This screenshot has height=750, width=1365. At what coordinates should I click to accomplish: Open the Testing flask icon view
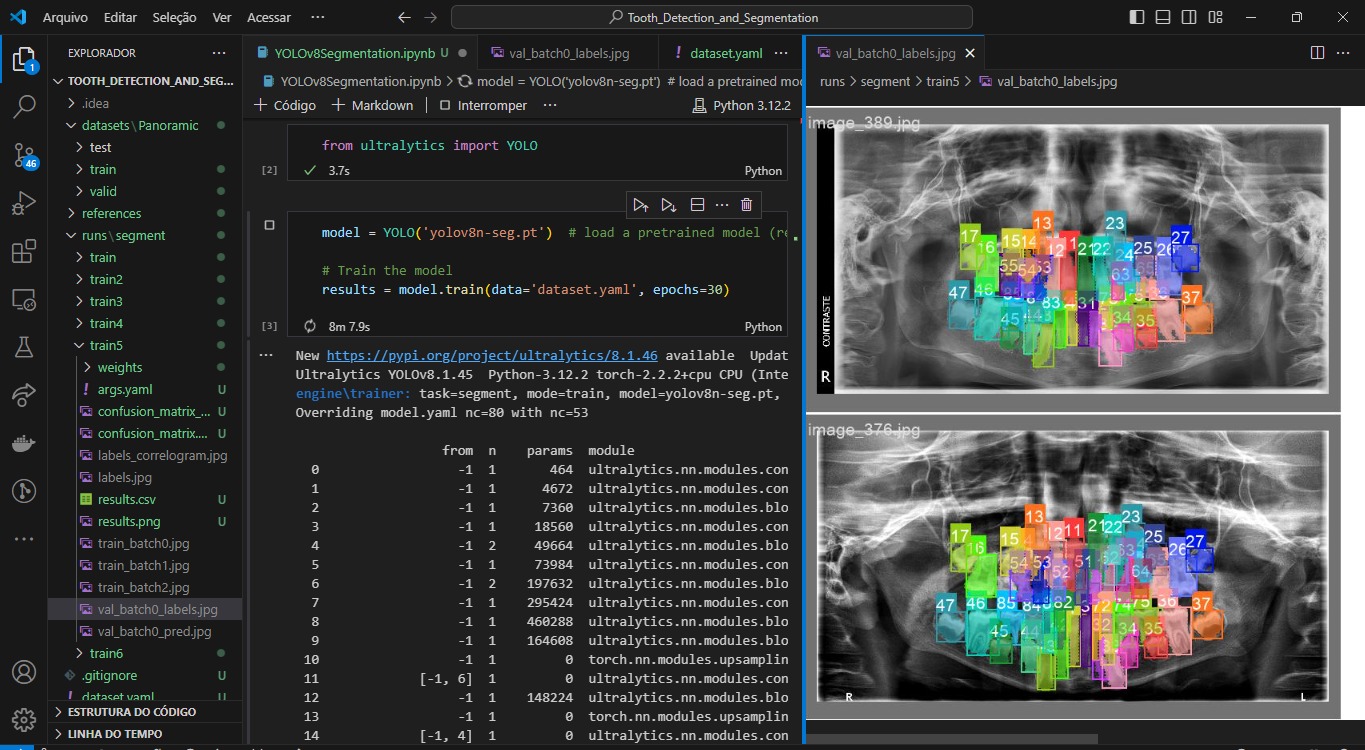[24, 348]
